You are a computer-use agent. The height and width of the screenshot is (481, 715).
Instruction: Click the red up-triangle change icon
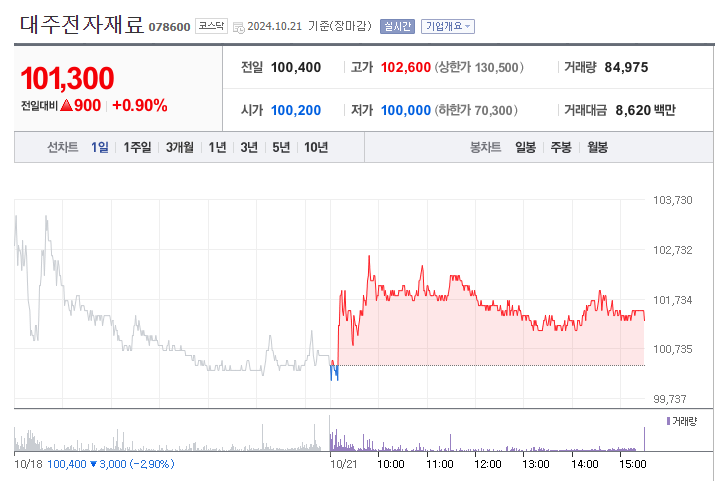(67, 105)
